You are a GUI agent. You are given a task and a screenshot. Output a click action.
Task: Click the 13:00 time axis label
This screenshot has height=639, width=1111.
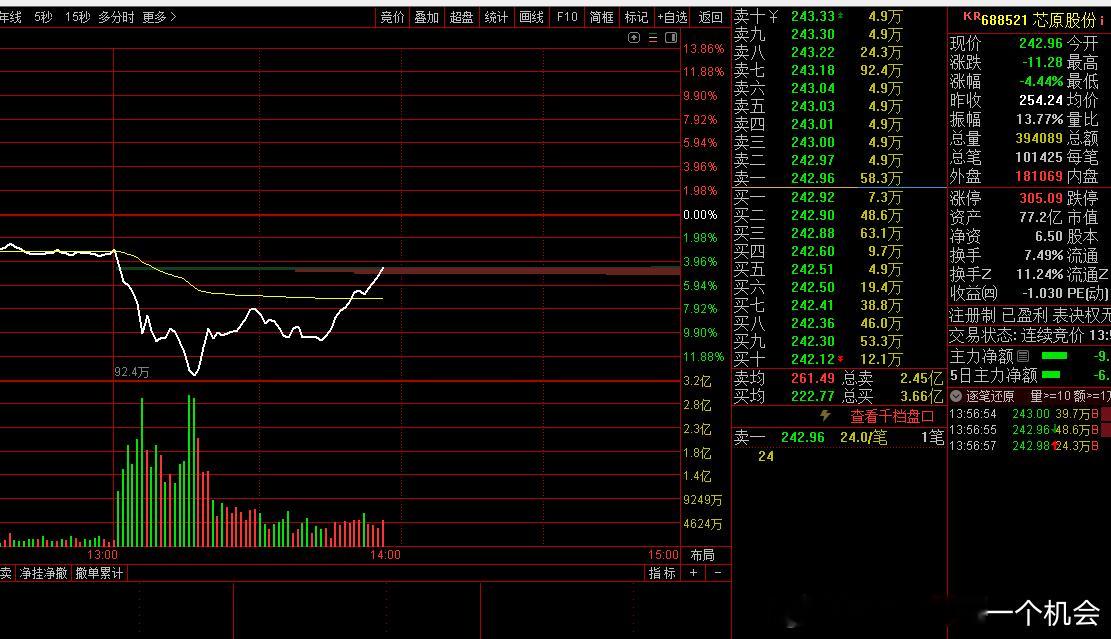point(102,555)
